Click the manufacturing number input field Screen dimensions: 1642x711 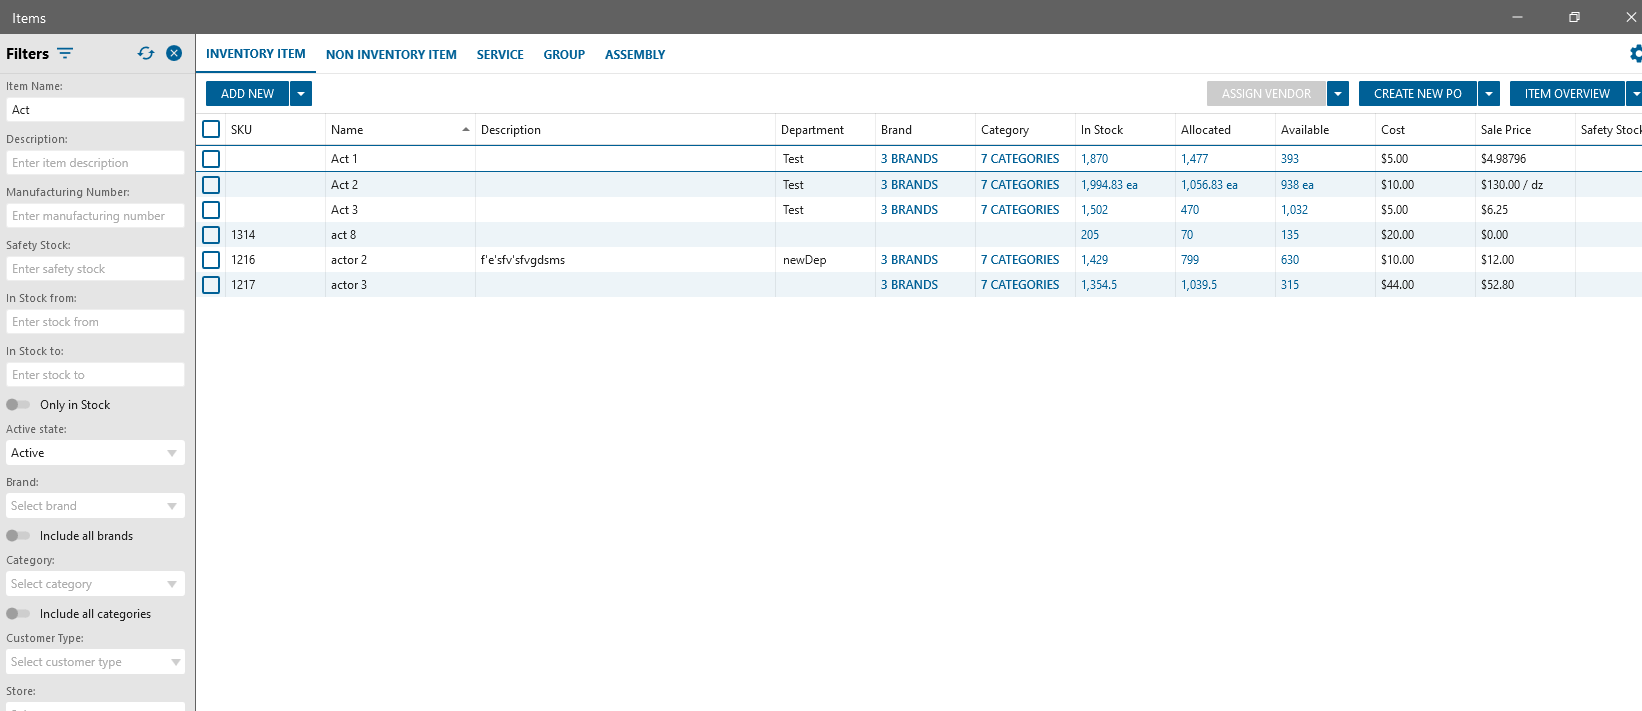tap(95, 216)
